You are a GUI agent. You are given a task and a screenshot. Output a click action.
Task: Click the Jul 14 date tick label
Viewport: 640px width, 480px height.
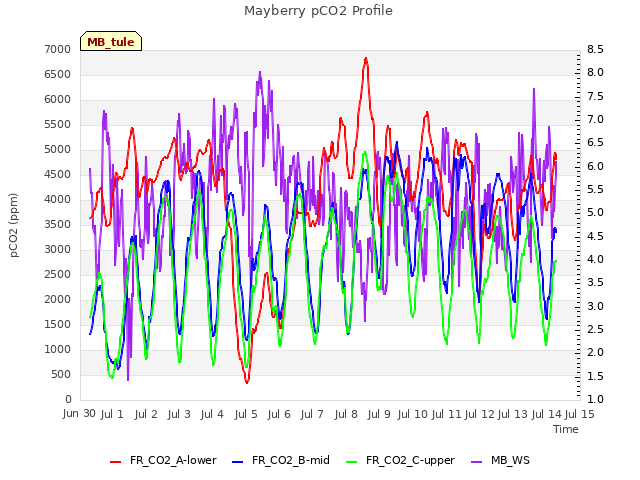(547, 414)
